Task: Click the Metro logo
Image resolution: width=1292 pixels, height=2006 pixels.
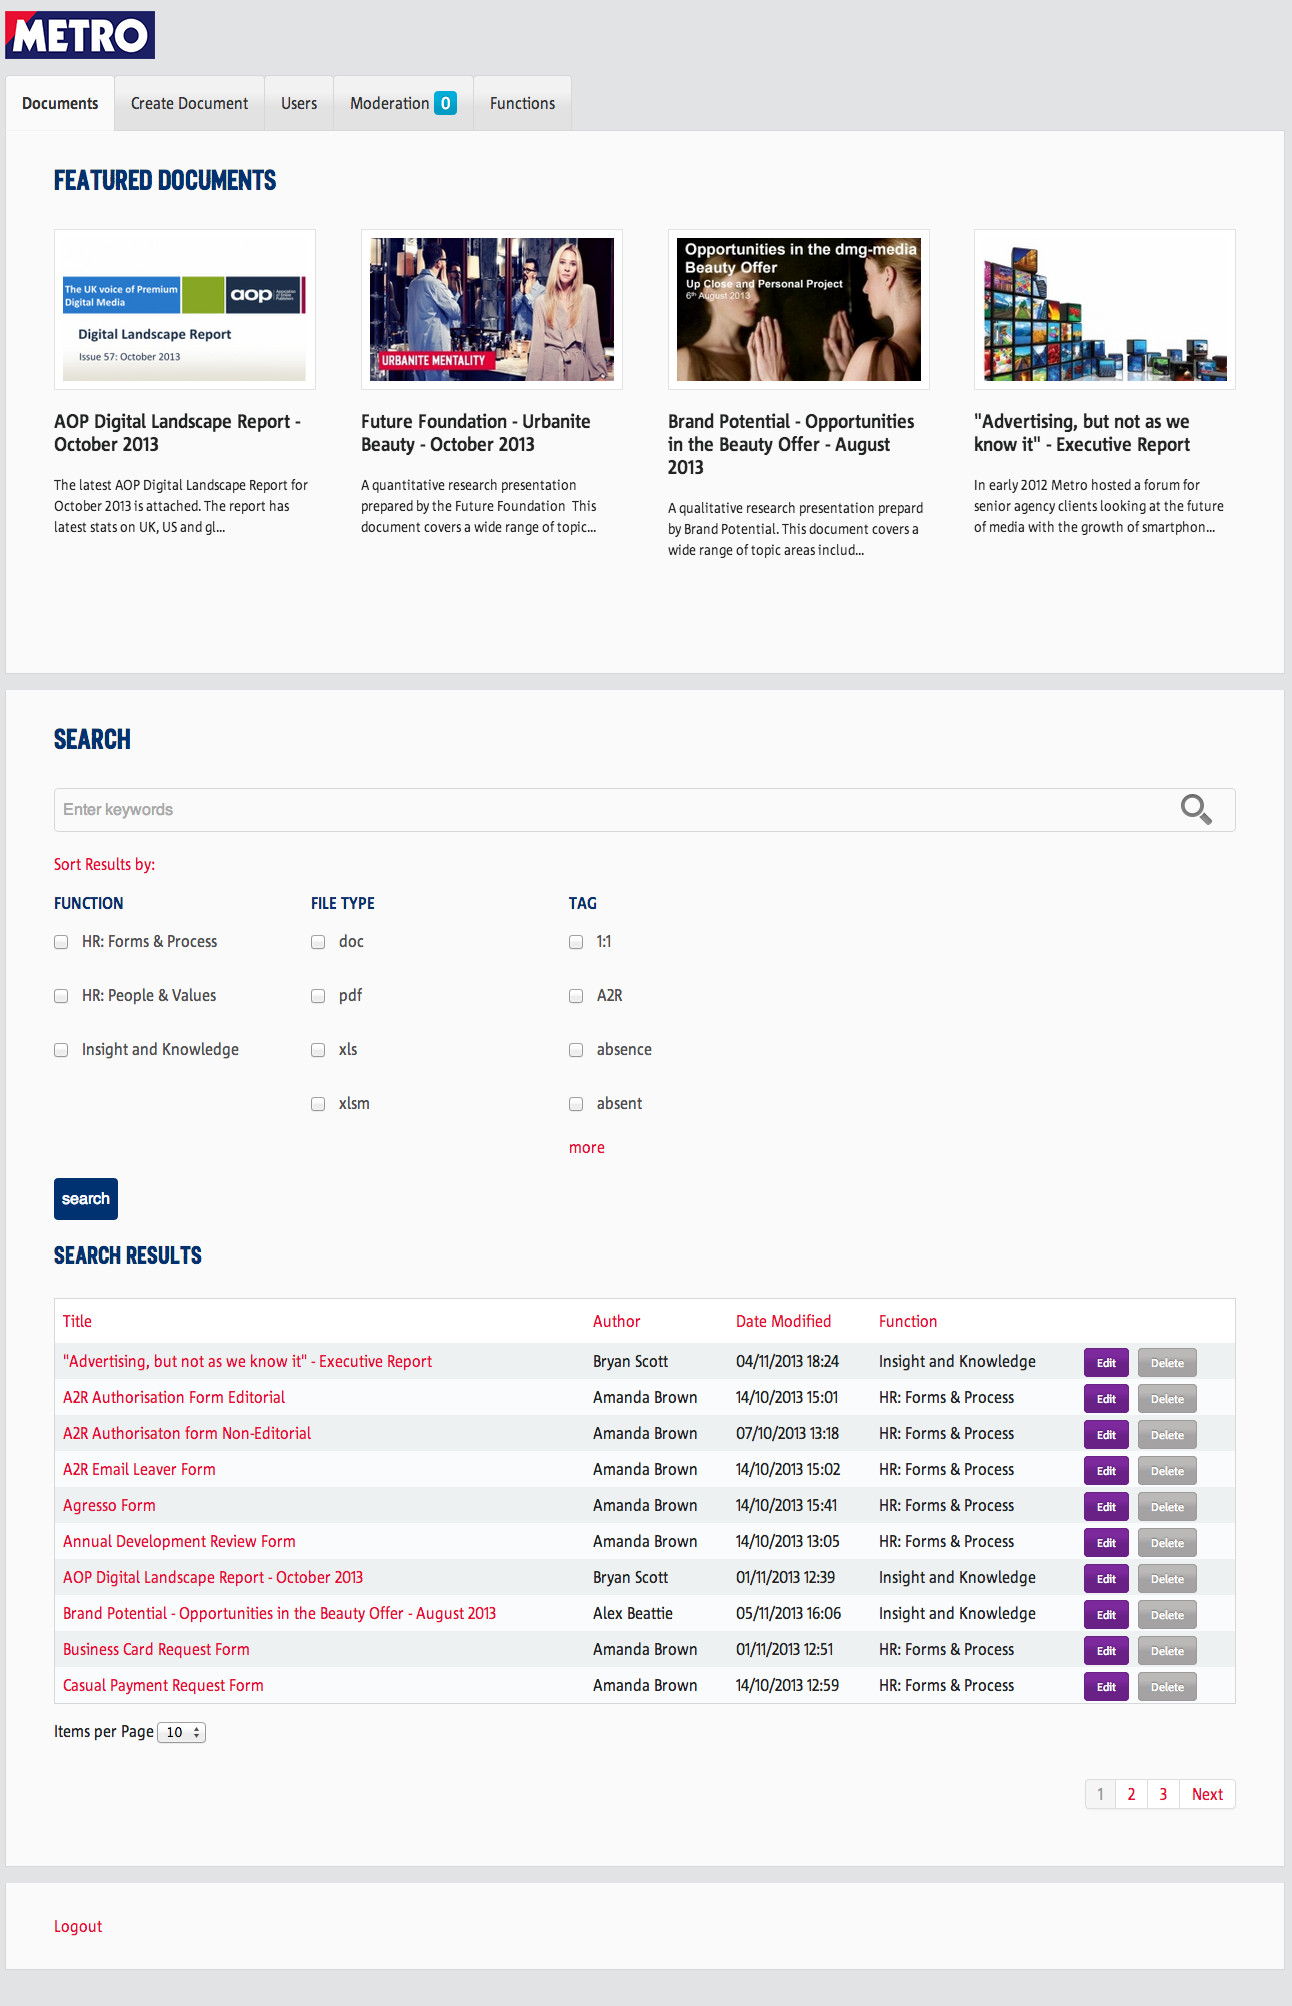Action: pos(80,35)
